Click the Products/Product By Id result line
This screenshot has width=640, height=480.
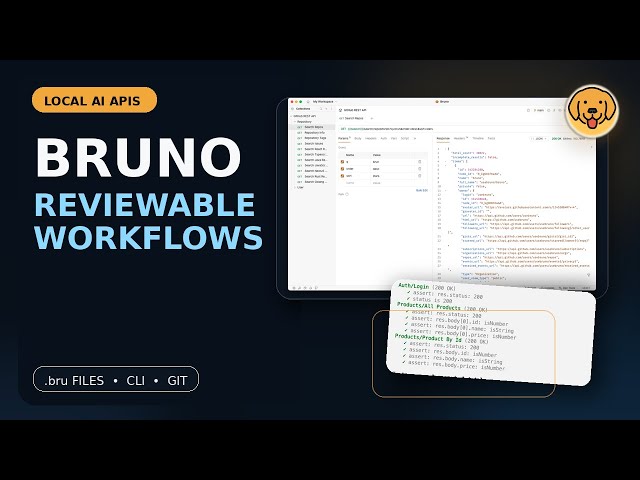pos(442,339)
